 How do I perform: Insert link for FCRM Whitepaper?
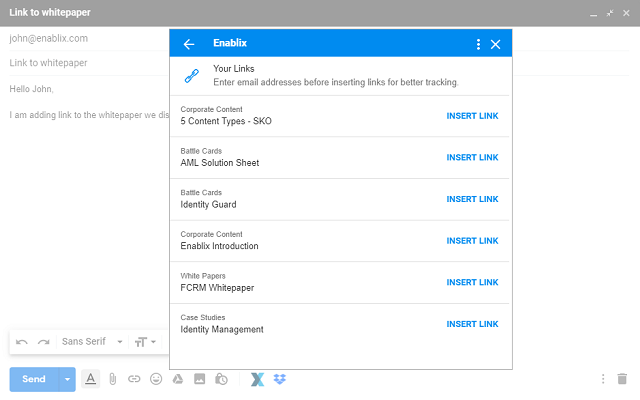pyautogui.click(x=472, y=282)
